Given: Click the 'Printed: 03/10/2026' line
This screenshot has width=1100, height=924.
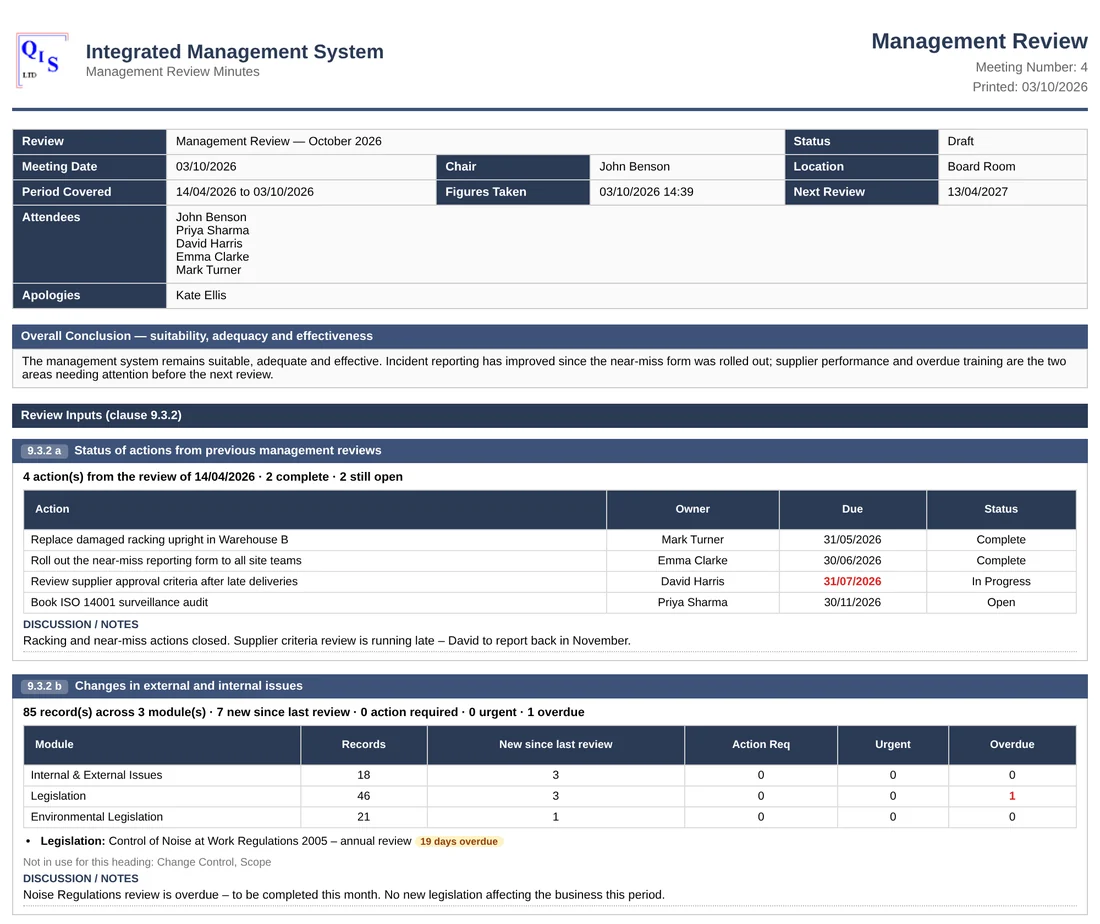Looking at the screenshot, I should tap(1029, 87).
